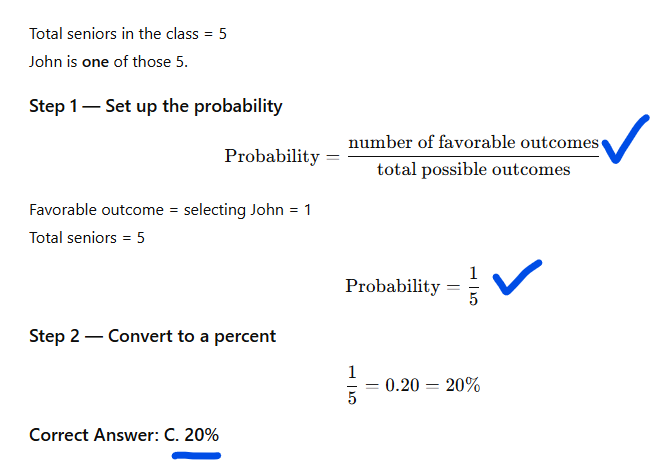This screenshot has width=651, height=462.
Task: Click the "Correct Answer:" label
Action: pyautogui.click(x=94, y=435)
